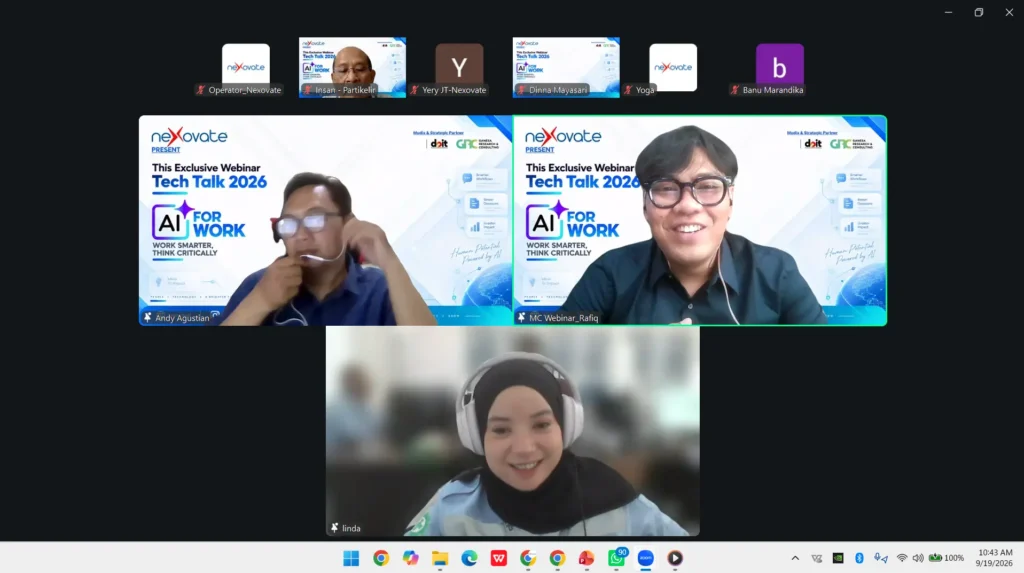Viewport: 1024px width, 573px height.
Task: Launch Copilot from the taskbar
Action: point(410,558)
